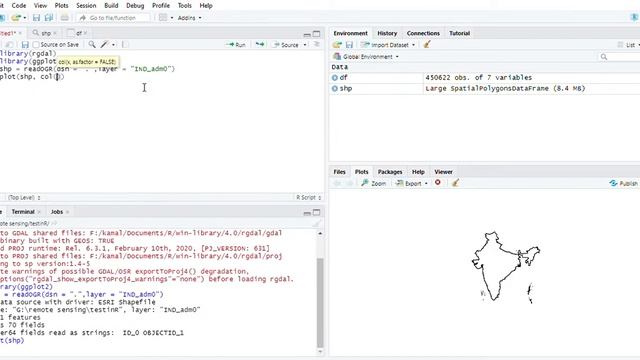Focus the Go to file/function field

(x=113, y=18)
